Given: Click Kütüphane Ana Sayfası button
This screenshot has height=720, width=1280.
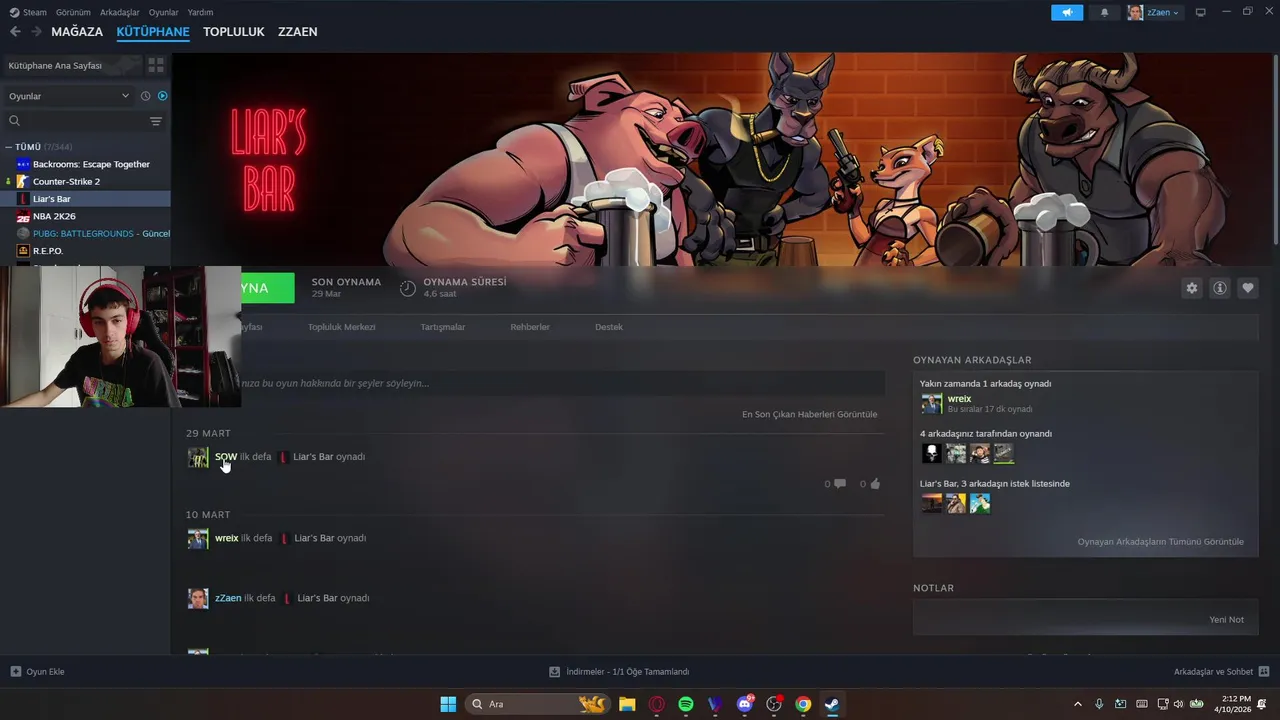Looking at the screenshot, I should (72, 65).
